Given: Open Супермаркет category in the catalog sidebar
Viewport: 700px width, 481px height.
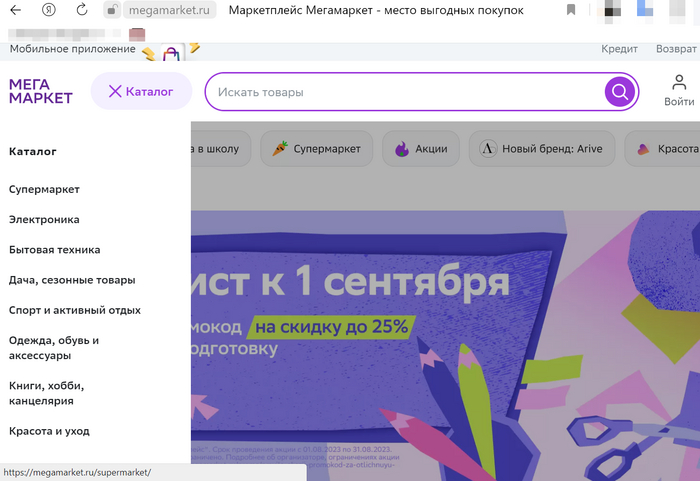Looking at the screenshot, I should tap(44, 189).
